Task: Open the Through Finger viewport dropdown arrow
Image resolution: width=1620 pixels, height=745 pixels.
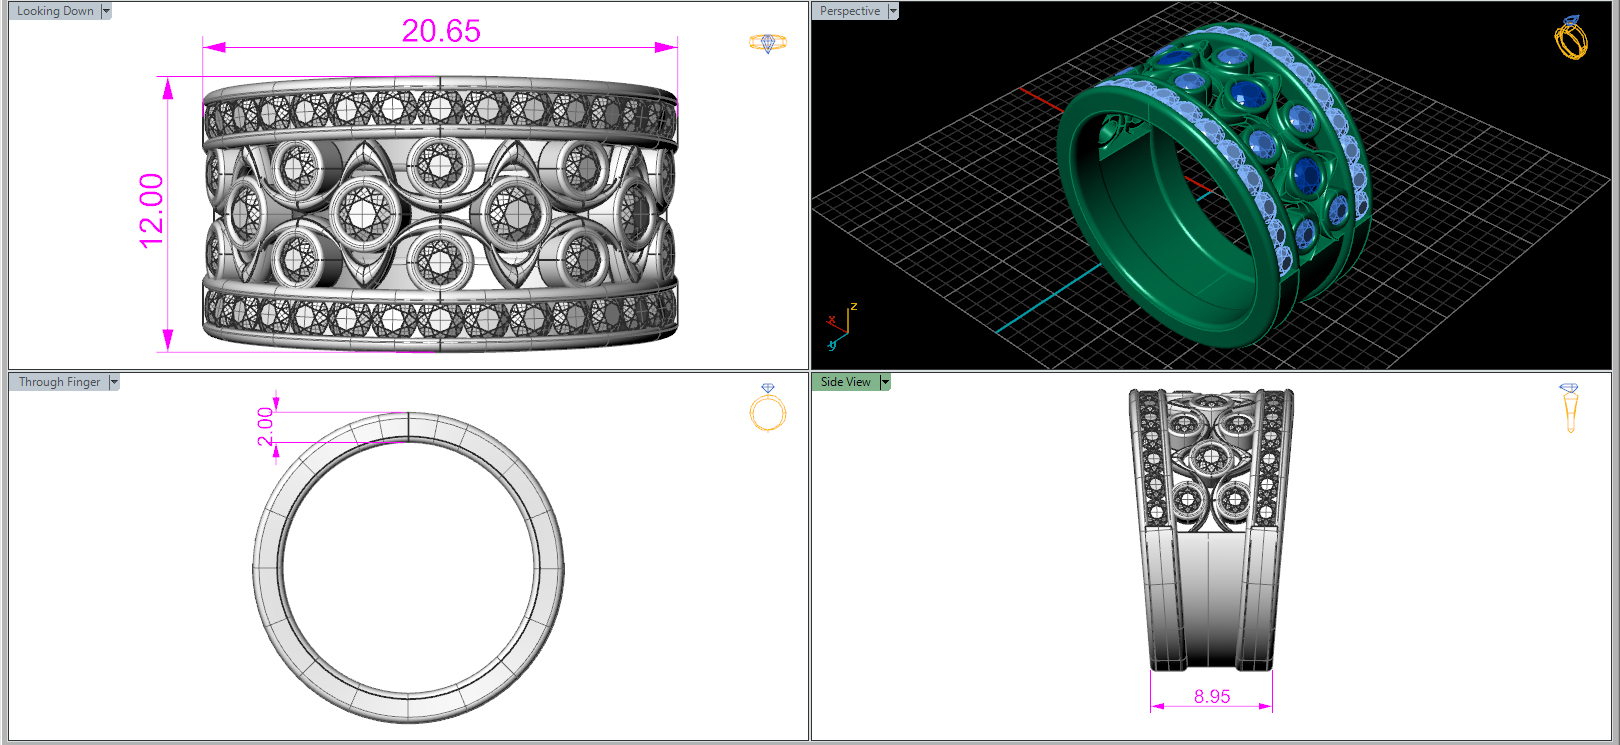Action: pyautogui.click(x=114, y=382)
